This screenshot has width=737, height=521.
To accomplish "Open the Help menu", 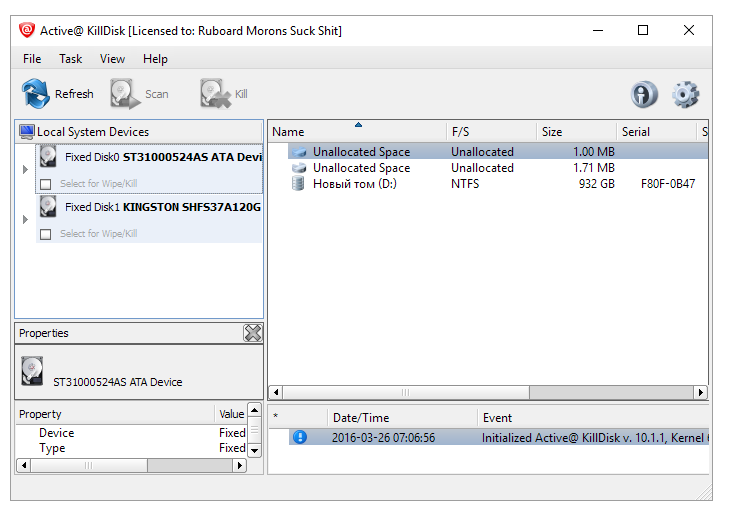I will coord(155,59).
